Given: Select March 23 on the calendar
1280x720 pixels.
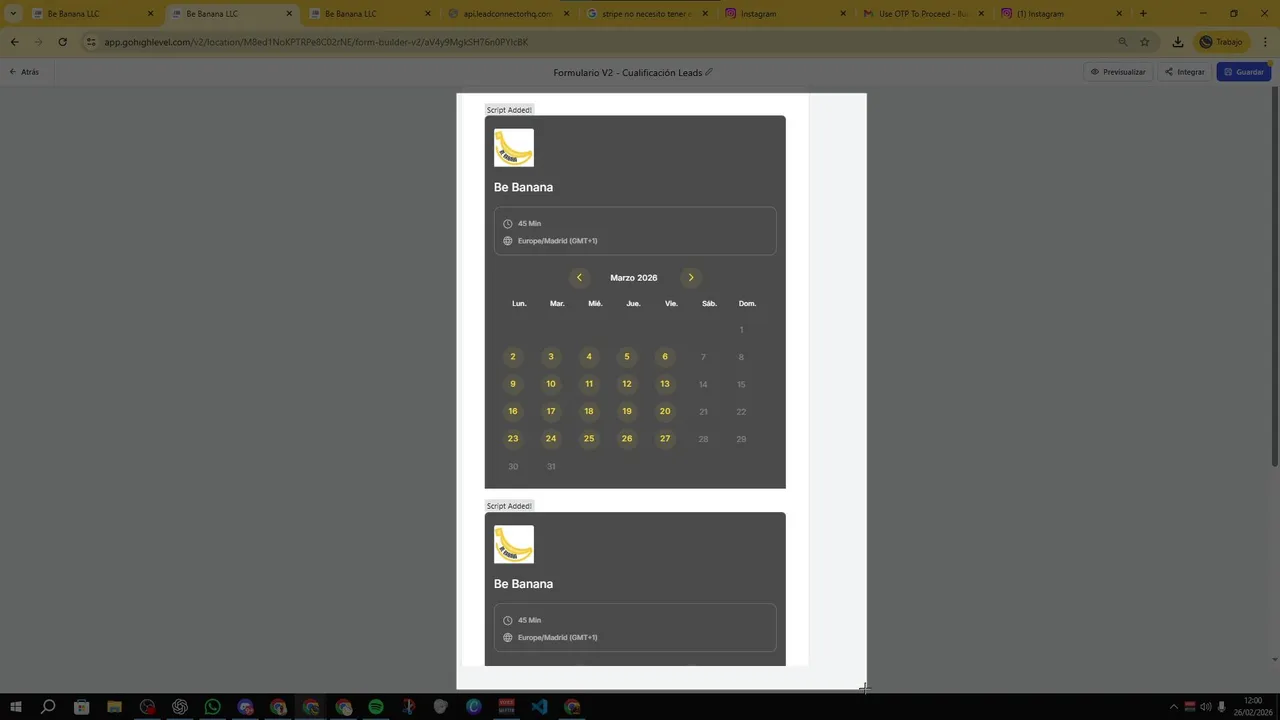Looking at the screenshot, I should coord(513,439).
